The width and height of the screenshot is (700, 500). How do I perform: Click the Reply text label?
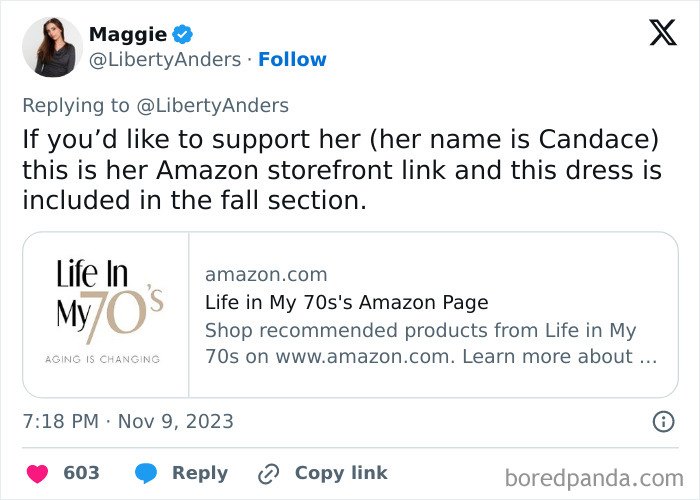(x=199, y=473)
